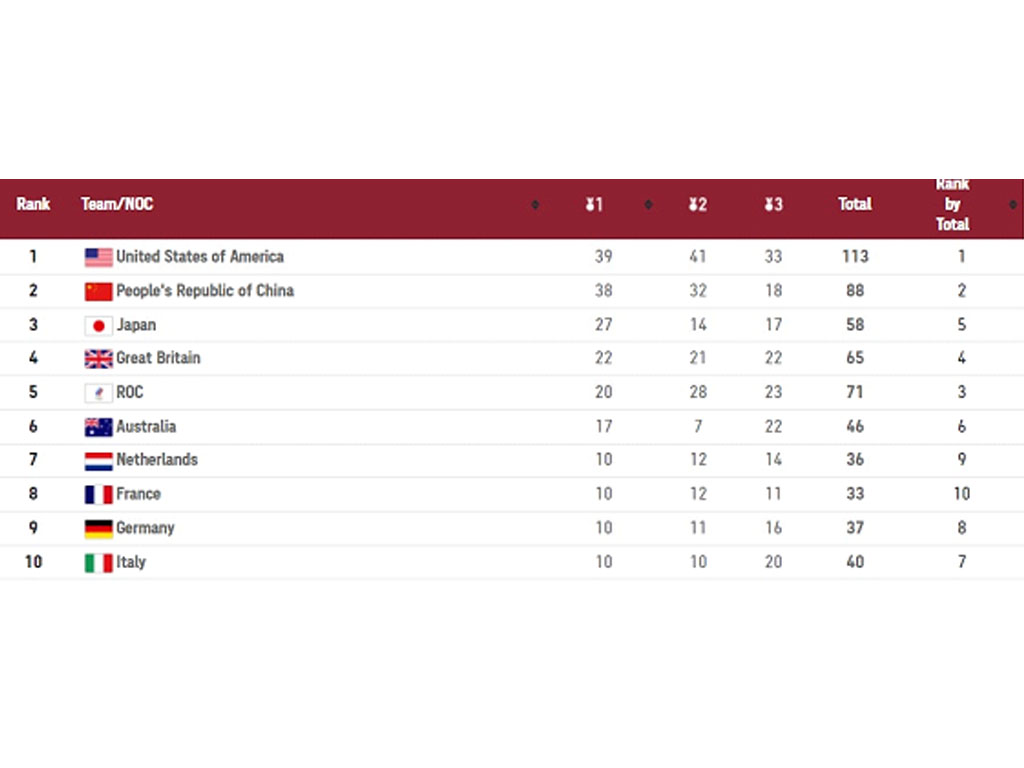Viewport: 1024px width, 768px height.
Task: Open the France team link
Action: [x=138, y=494]
